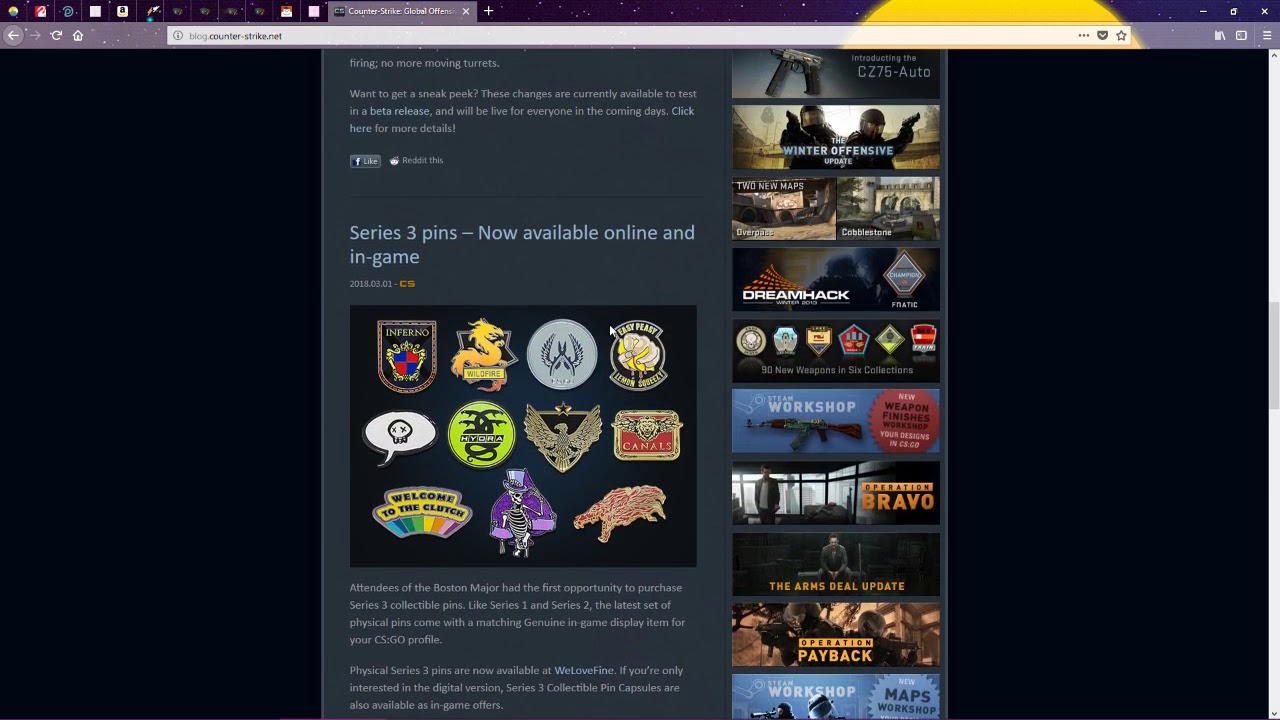Open The Arms Deal Update banner

pyautogui.click(x=836, y=564)
